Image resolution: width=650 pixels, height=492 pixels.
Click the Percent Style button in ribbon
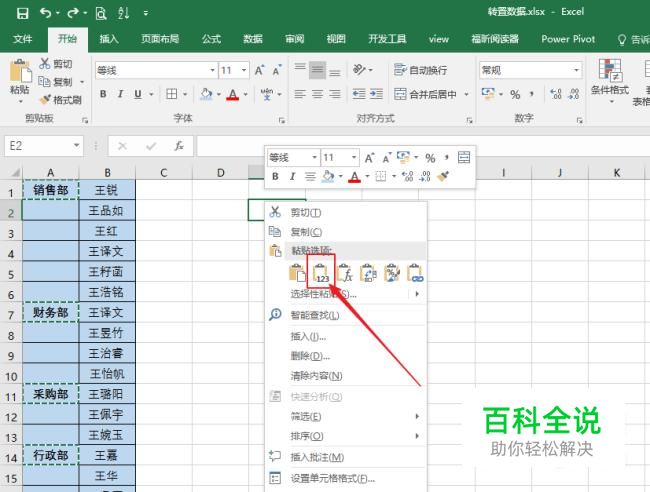tap(515, 95)
